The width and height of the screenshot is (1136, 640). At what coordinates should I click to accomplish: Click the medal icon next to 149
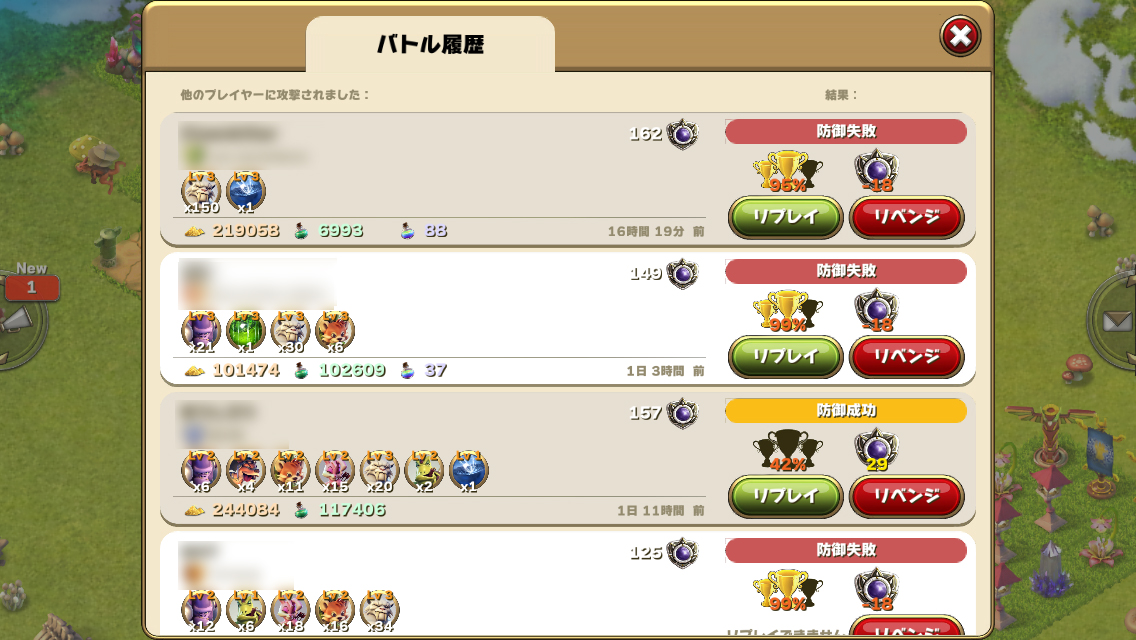coord(682,273)
